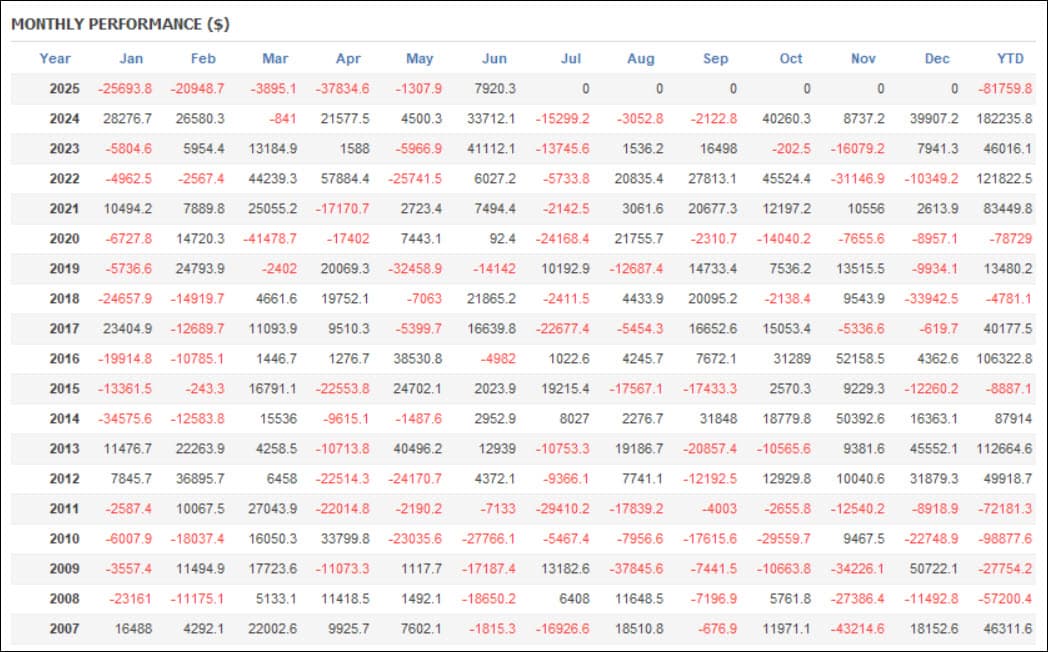Click the 2013 December value 45552.1
Screen dimensions: 1048x652
click(934, 449)
